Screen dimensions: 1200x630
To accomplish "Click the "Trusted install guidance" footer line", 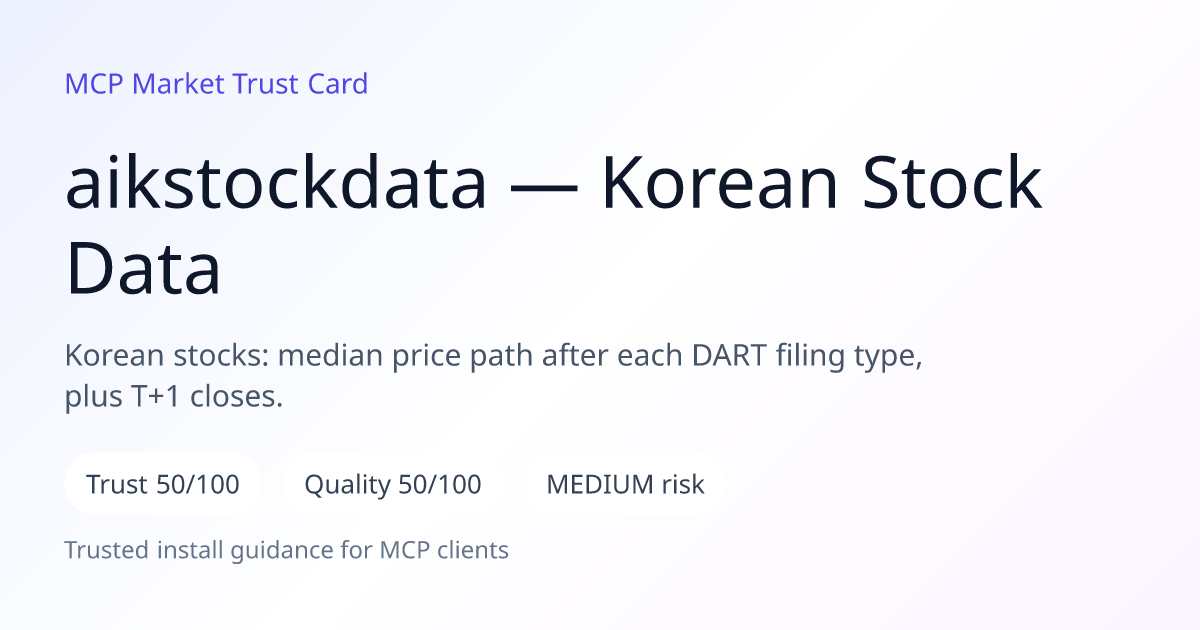I will pos(287,550).
